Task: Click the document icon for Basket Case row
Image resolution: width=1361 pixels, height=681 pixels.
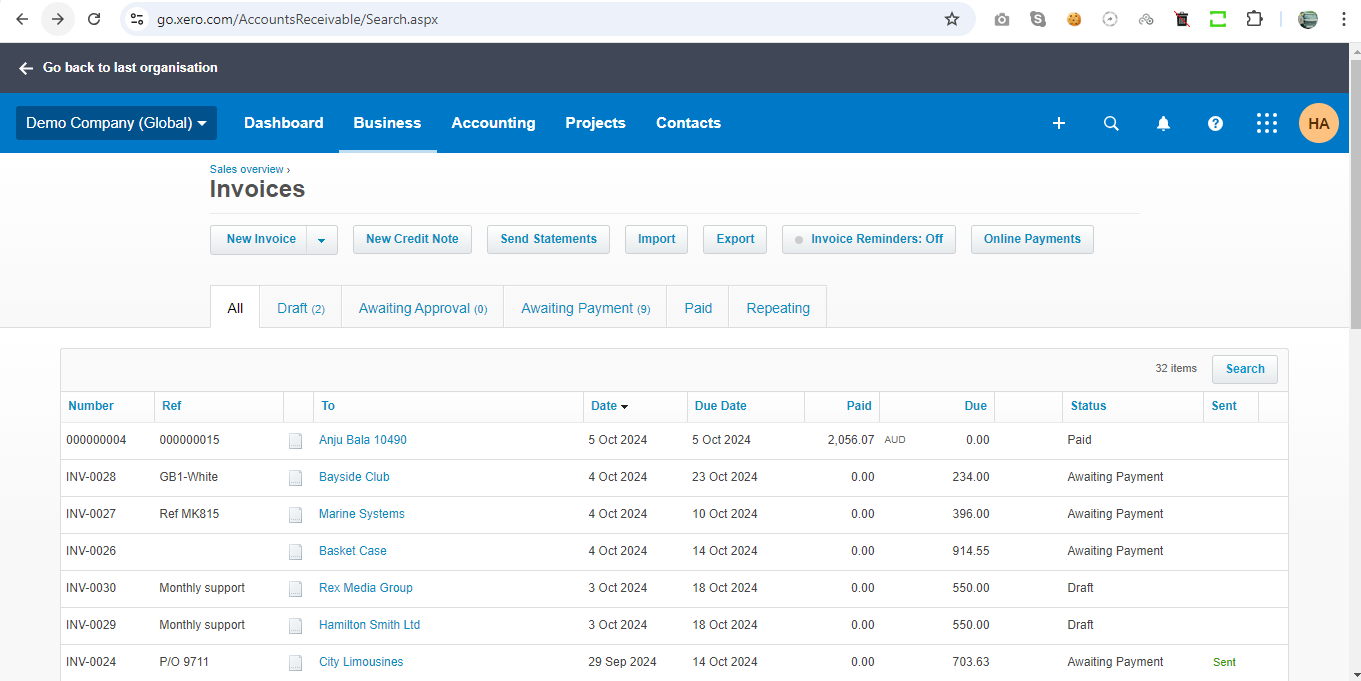Action: pos(295,552)
